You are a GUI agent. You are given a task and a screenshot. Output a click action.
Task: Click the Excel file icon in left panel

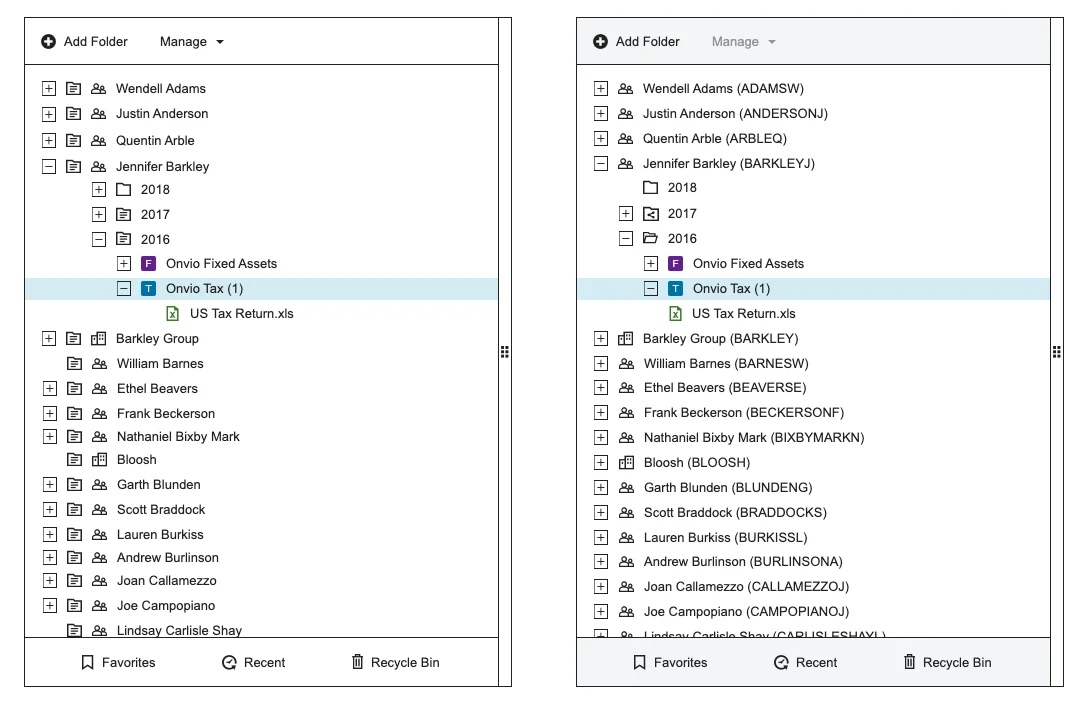pyautogui.click(x=172, y=314)
